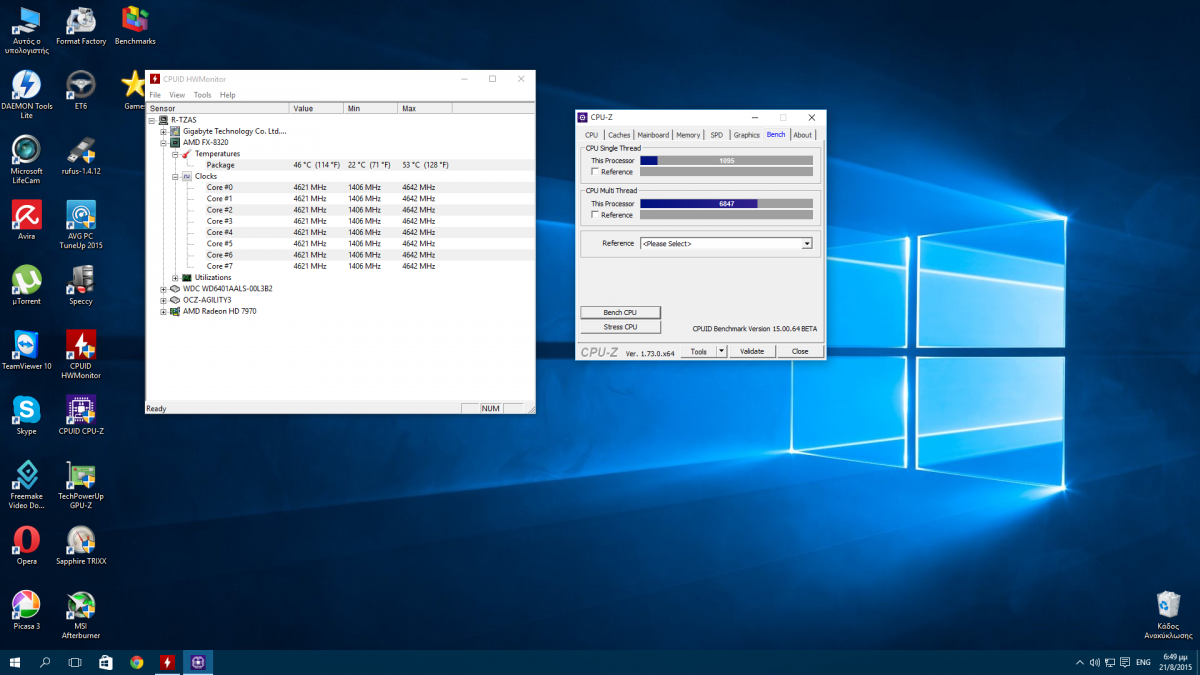
Task: Select DAEMON Tools Lite desktop icon
Action: click(26, 95)
